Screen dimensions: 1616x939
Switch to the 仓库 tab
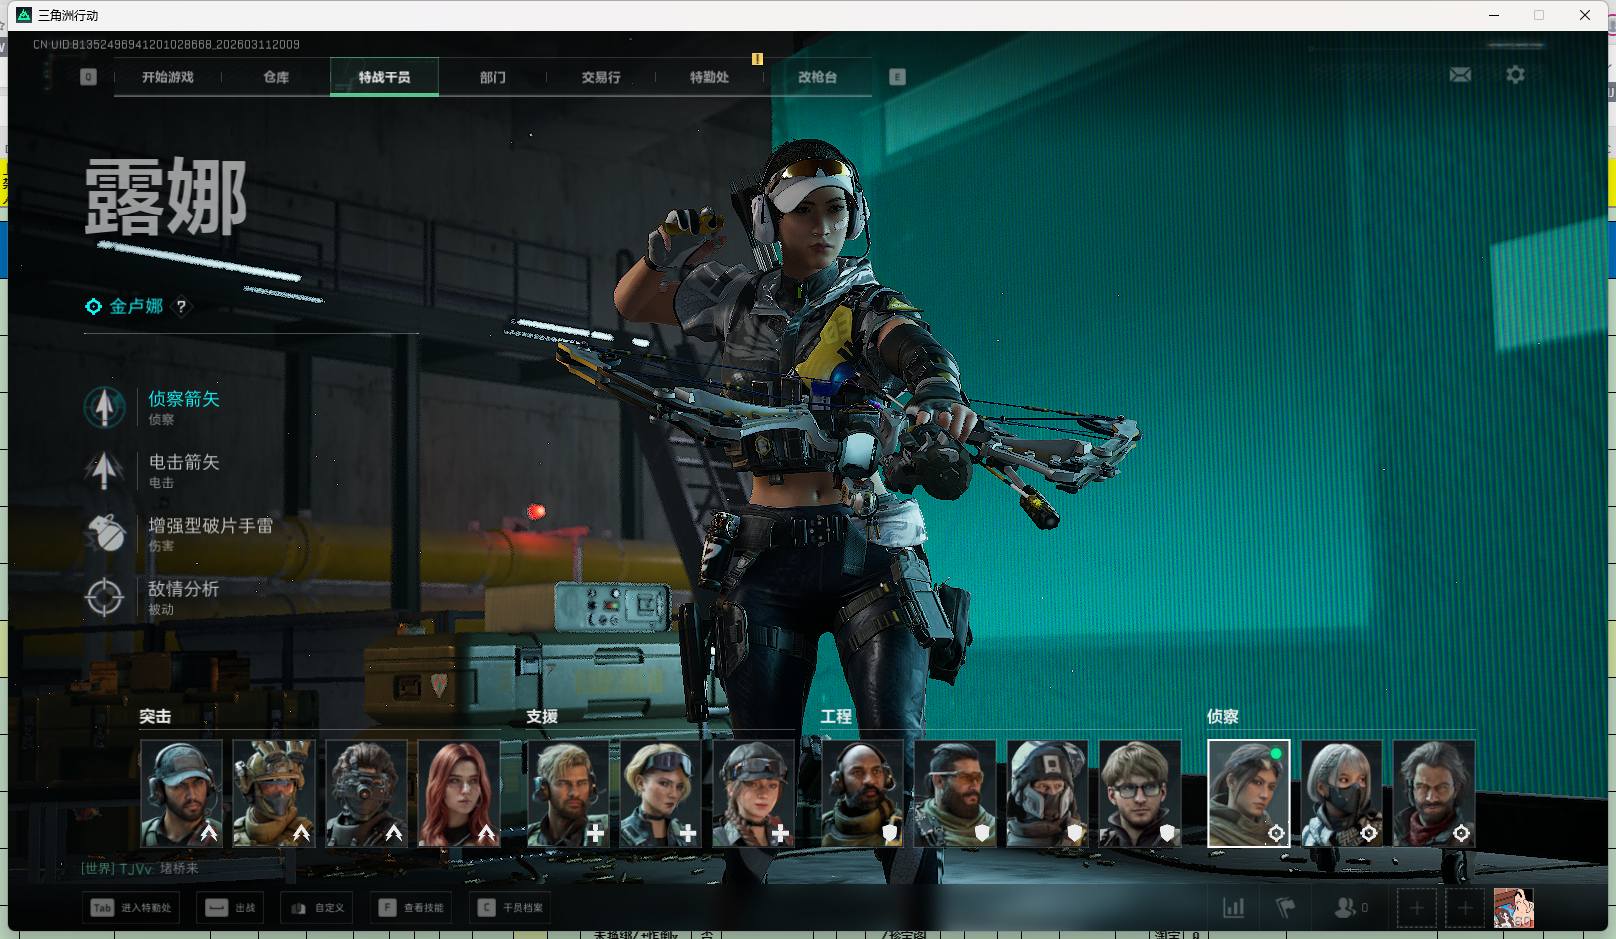pos(276,77)
